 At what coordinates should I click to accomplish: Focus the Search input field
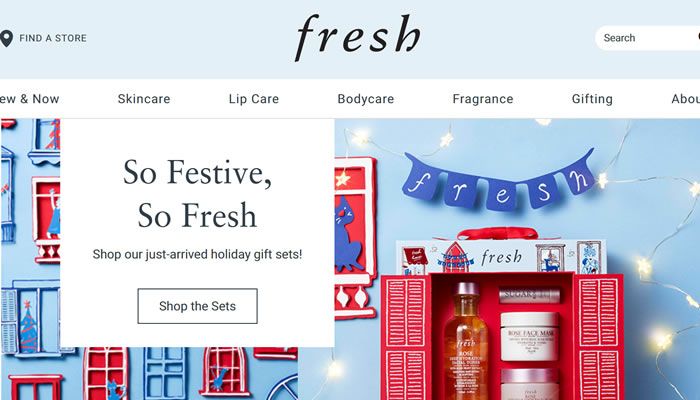(647, 38)
